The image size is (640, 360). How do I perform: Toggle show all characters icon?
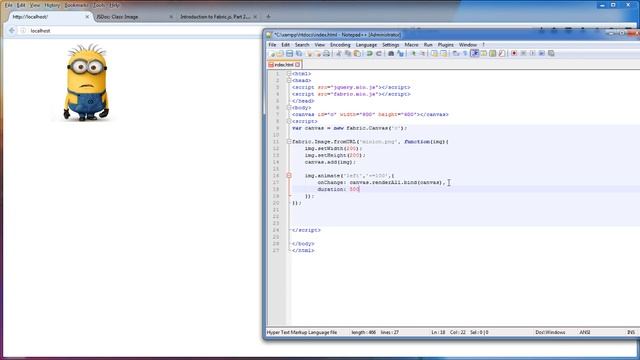(465, 53)
